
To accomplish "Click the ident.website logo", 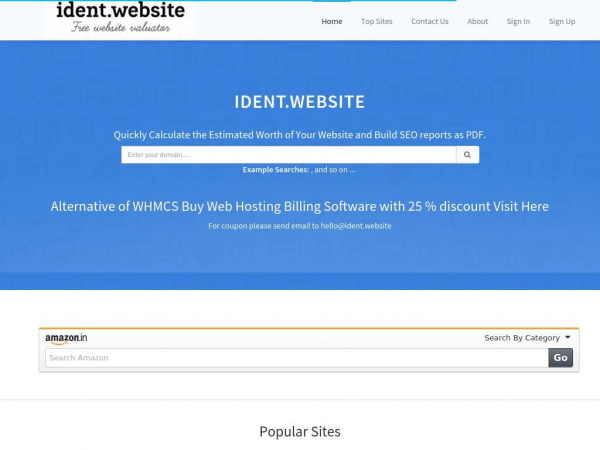I will point(121,18).
